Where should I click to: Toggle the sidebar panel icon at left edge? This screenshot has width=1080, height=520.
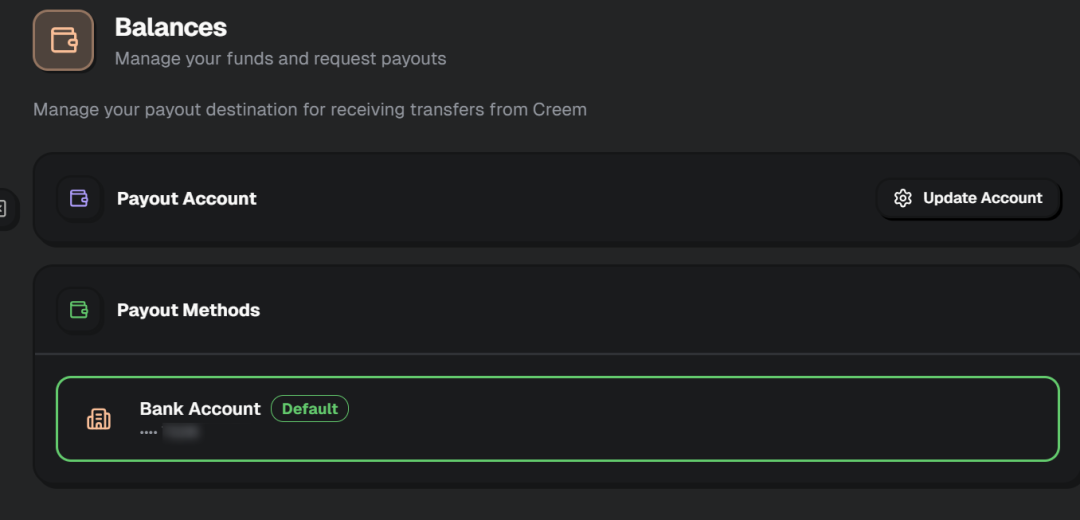tap(3, 209)
